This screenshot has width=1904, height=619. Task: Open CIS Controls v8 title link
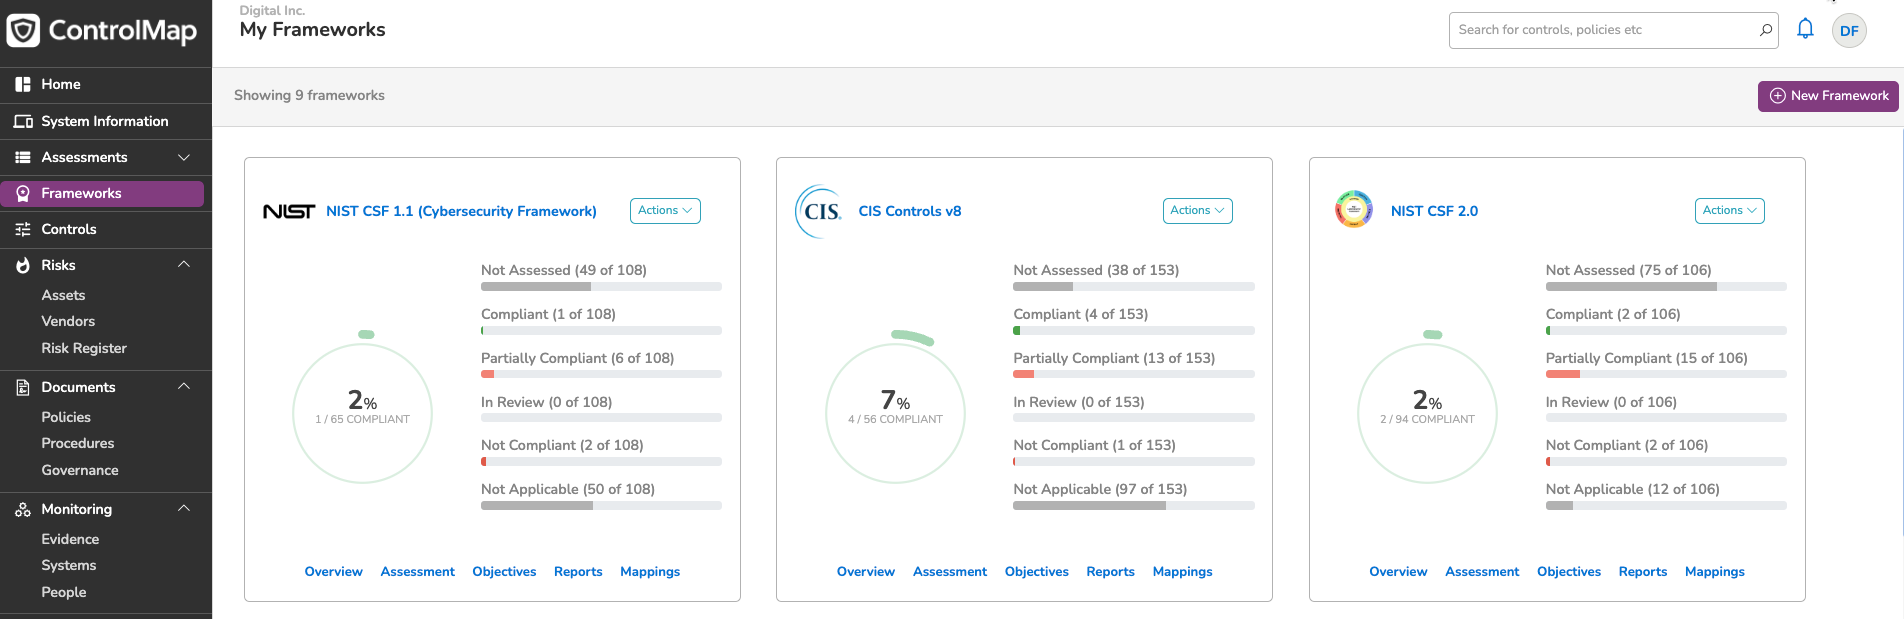910,211
